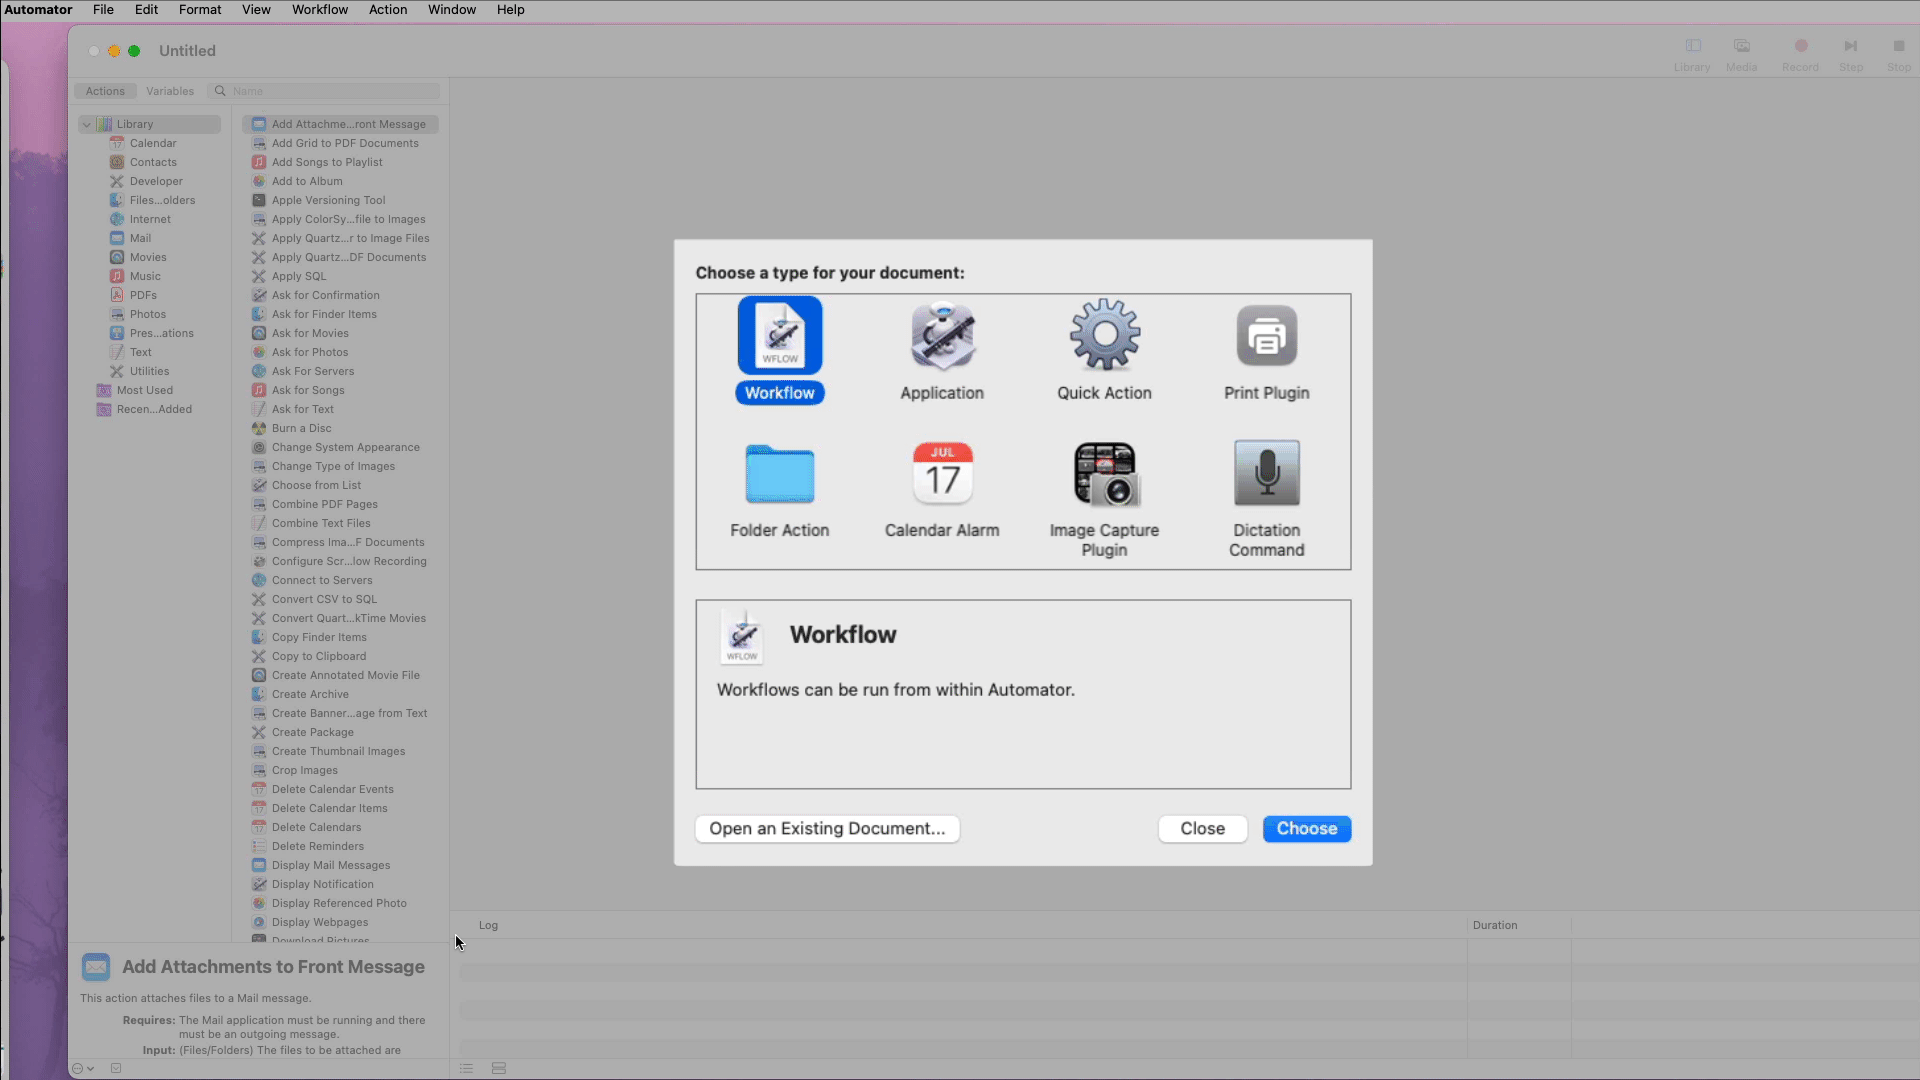Viewport: 1920px width, 1080px height.
Task: Select Utilities in the Library list
Action: (x=149, y=371)
